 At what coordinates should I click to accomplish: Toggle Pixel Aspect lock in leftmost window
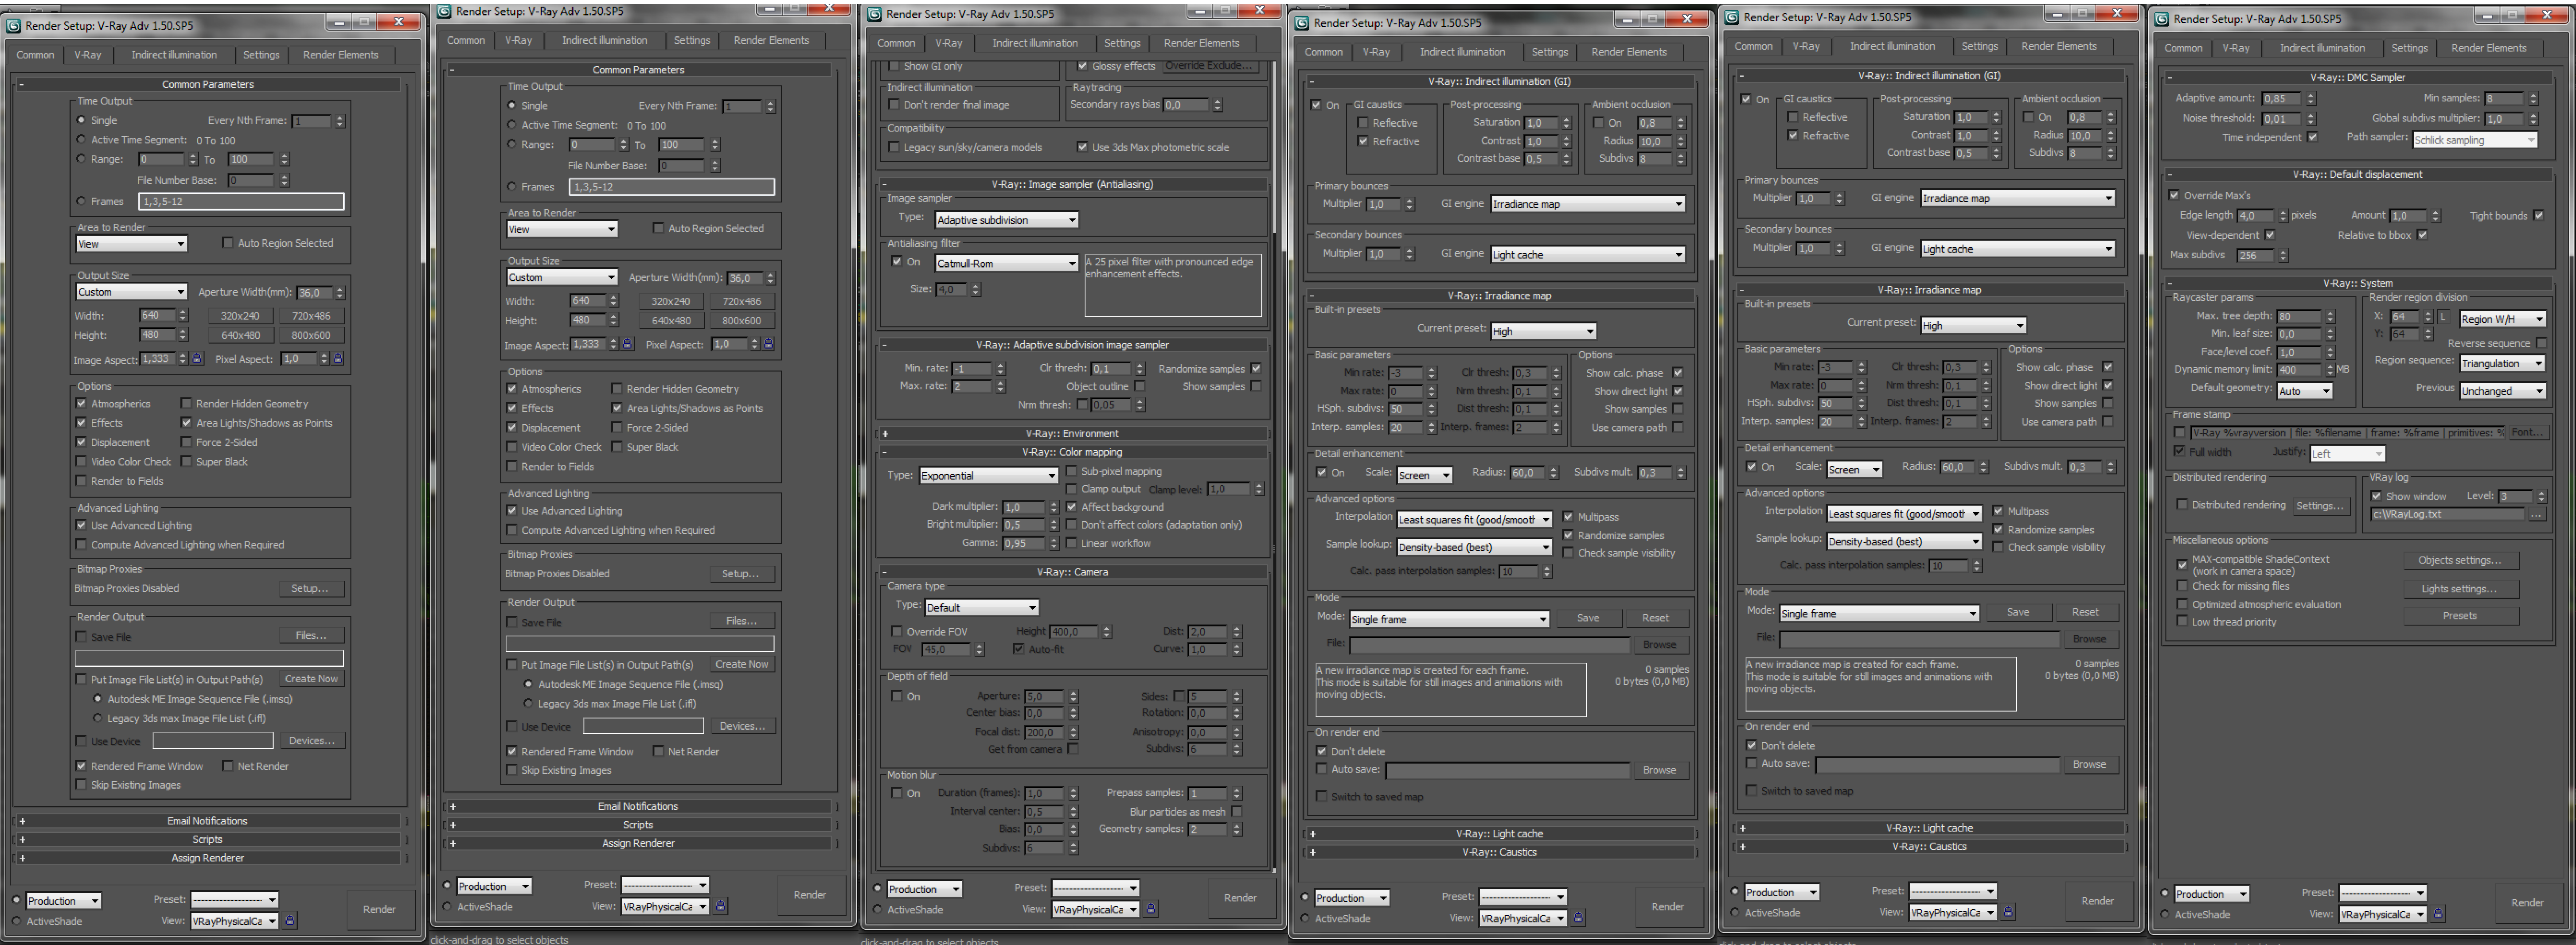point(338,358)
